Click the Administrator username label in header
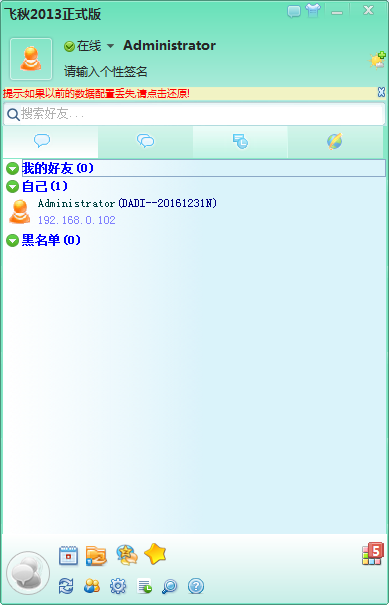Viewport: 389px width, 605px height. pyautogui.click(x=169, y=46)
